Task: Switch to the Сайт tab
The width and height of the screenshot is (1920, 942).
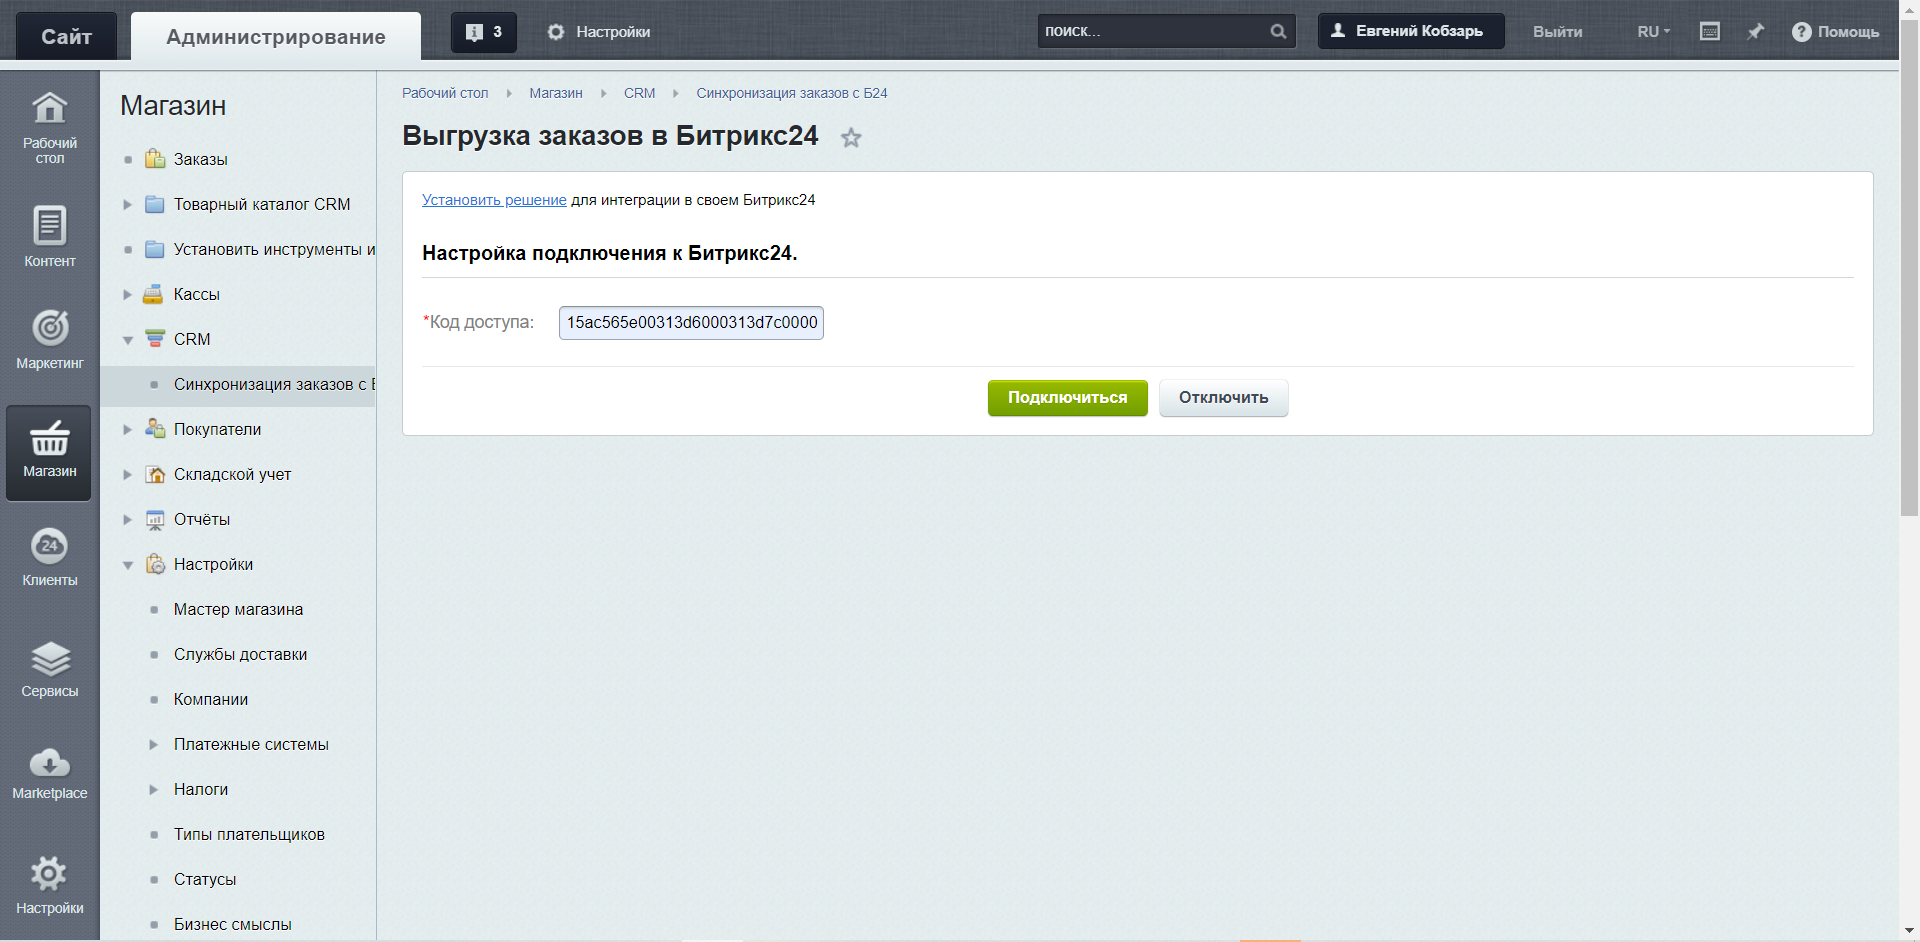Action: (x=67, y=37)
